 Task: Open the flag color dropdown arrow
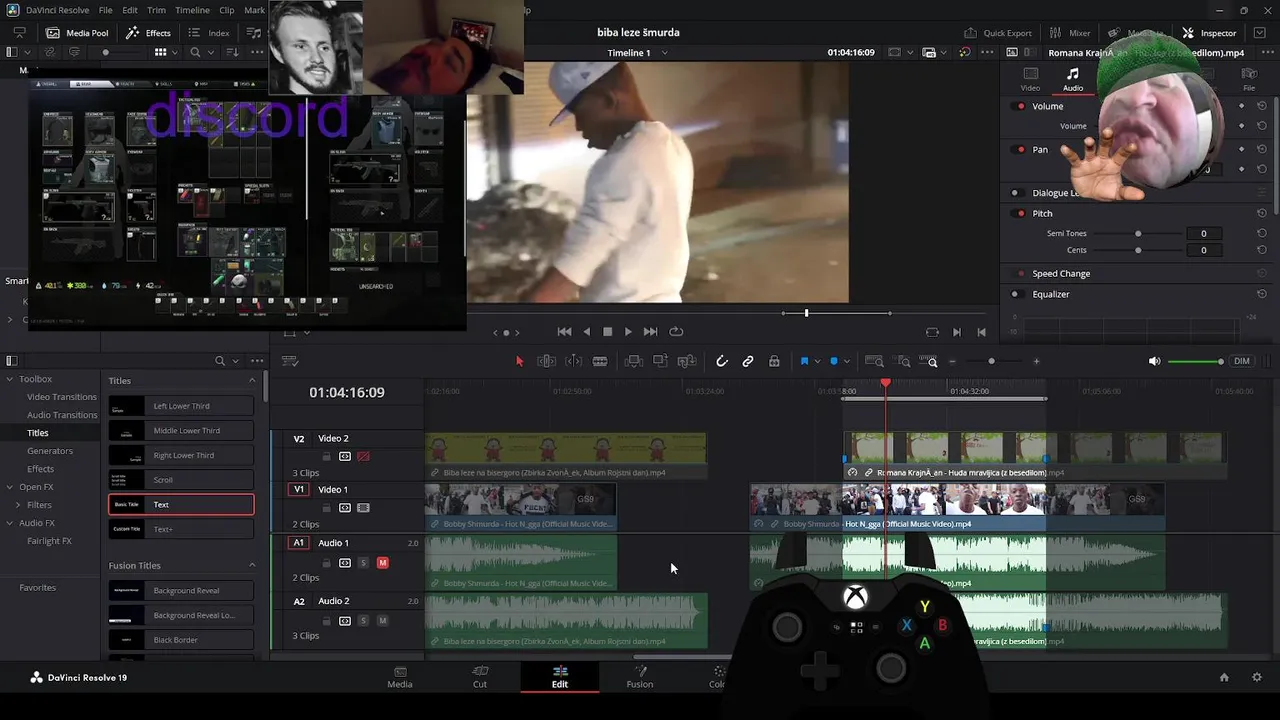click(817, 361)
